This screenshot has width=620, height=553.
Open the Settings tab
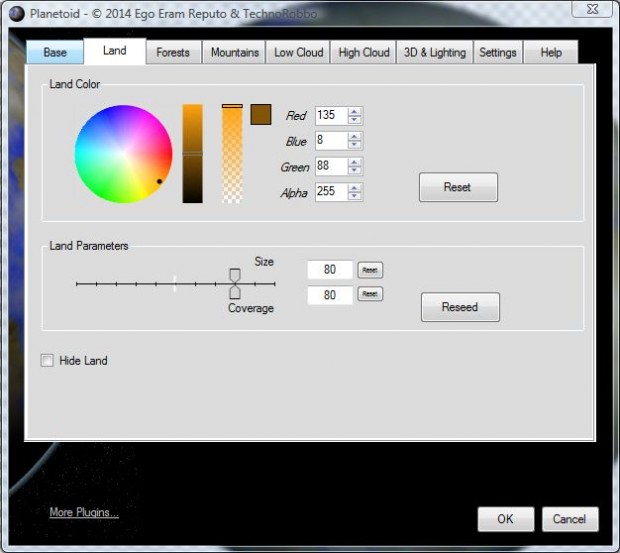[497, 52]
